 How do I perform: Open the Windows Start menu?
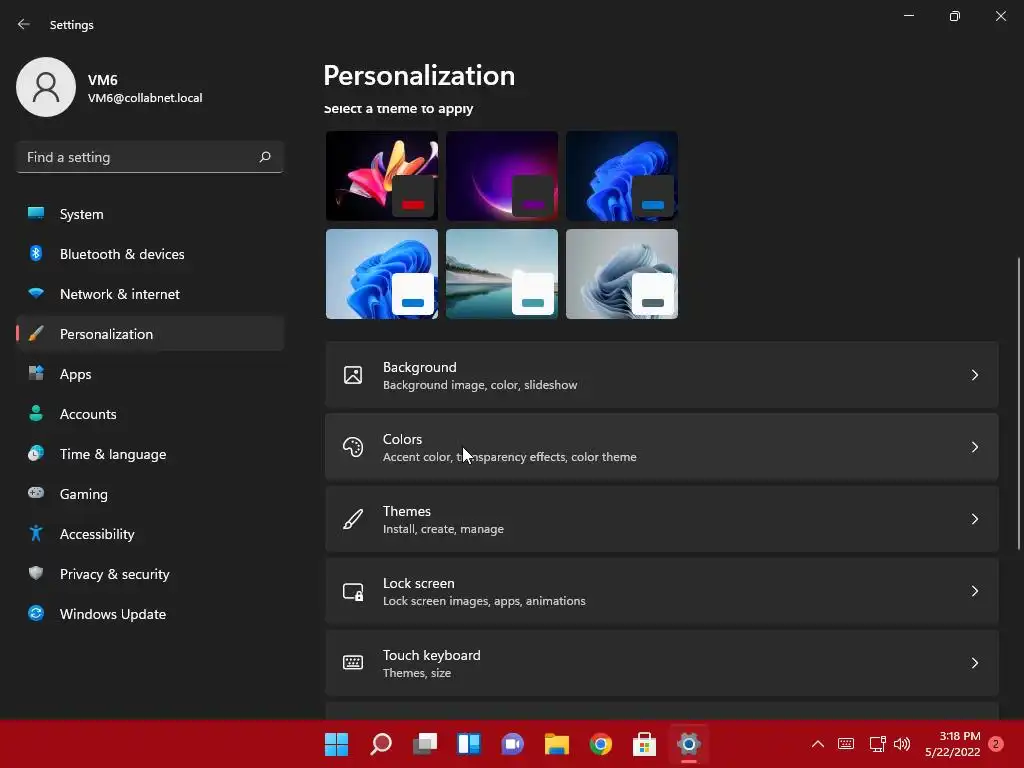pyautogui.click(x=336, y=744)
